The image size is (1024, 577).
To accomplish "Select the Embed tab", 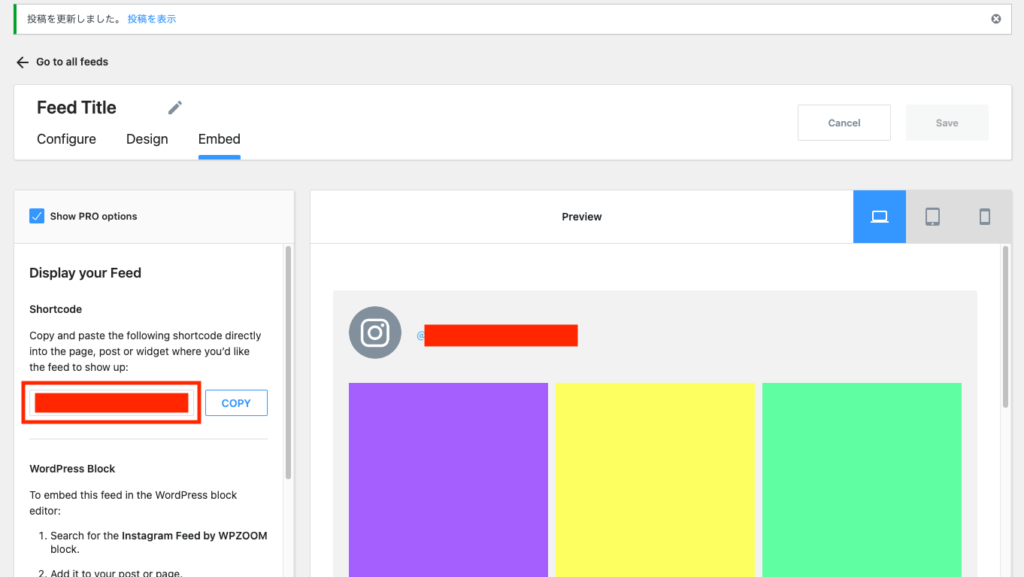I will pyautogui.click(x=219, y=139).
